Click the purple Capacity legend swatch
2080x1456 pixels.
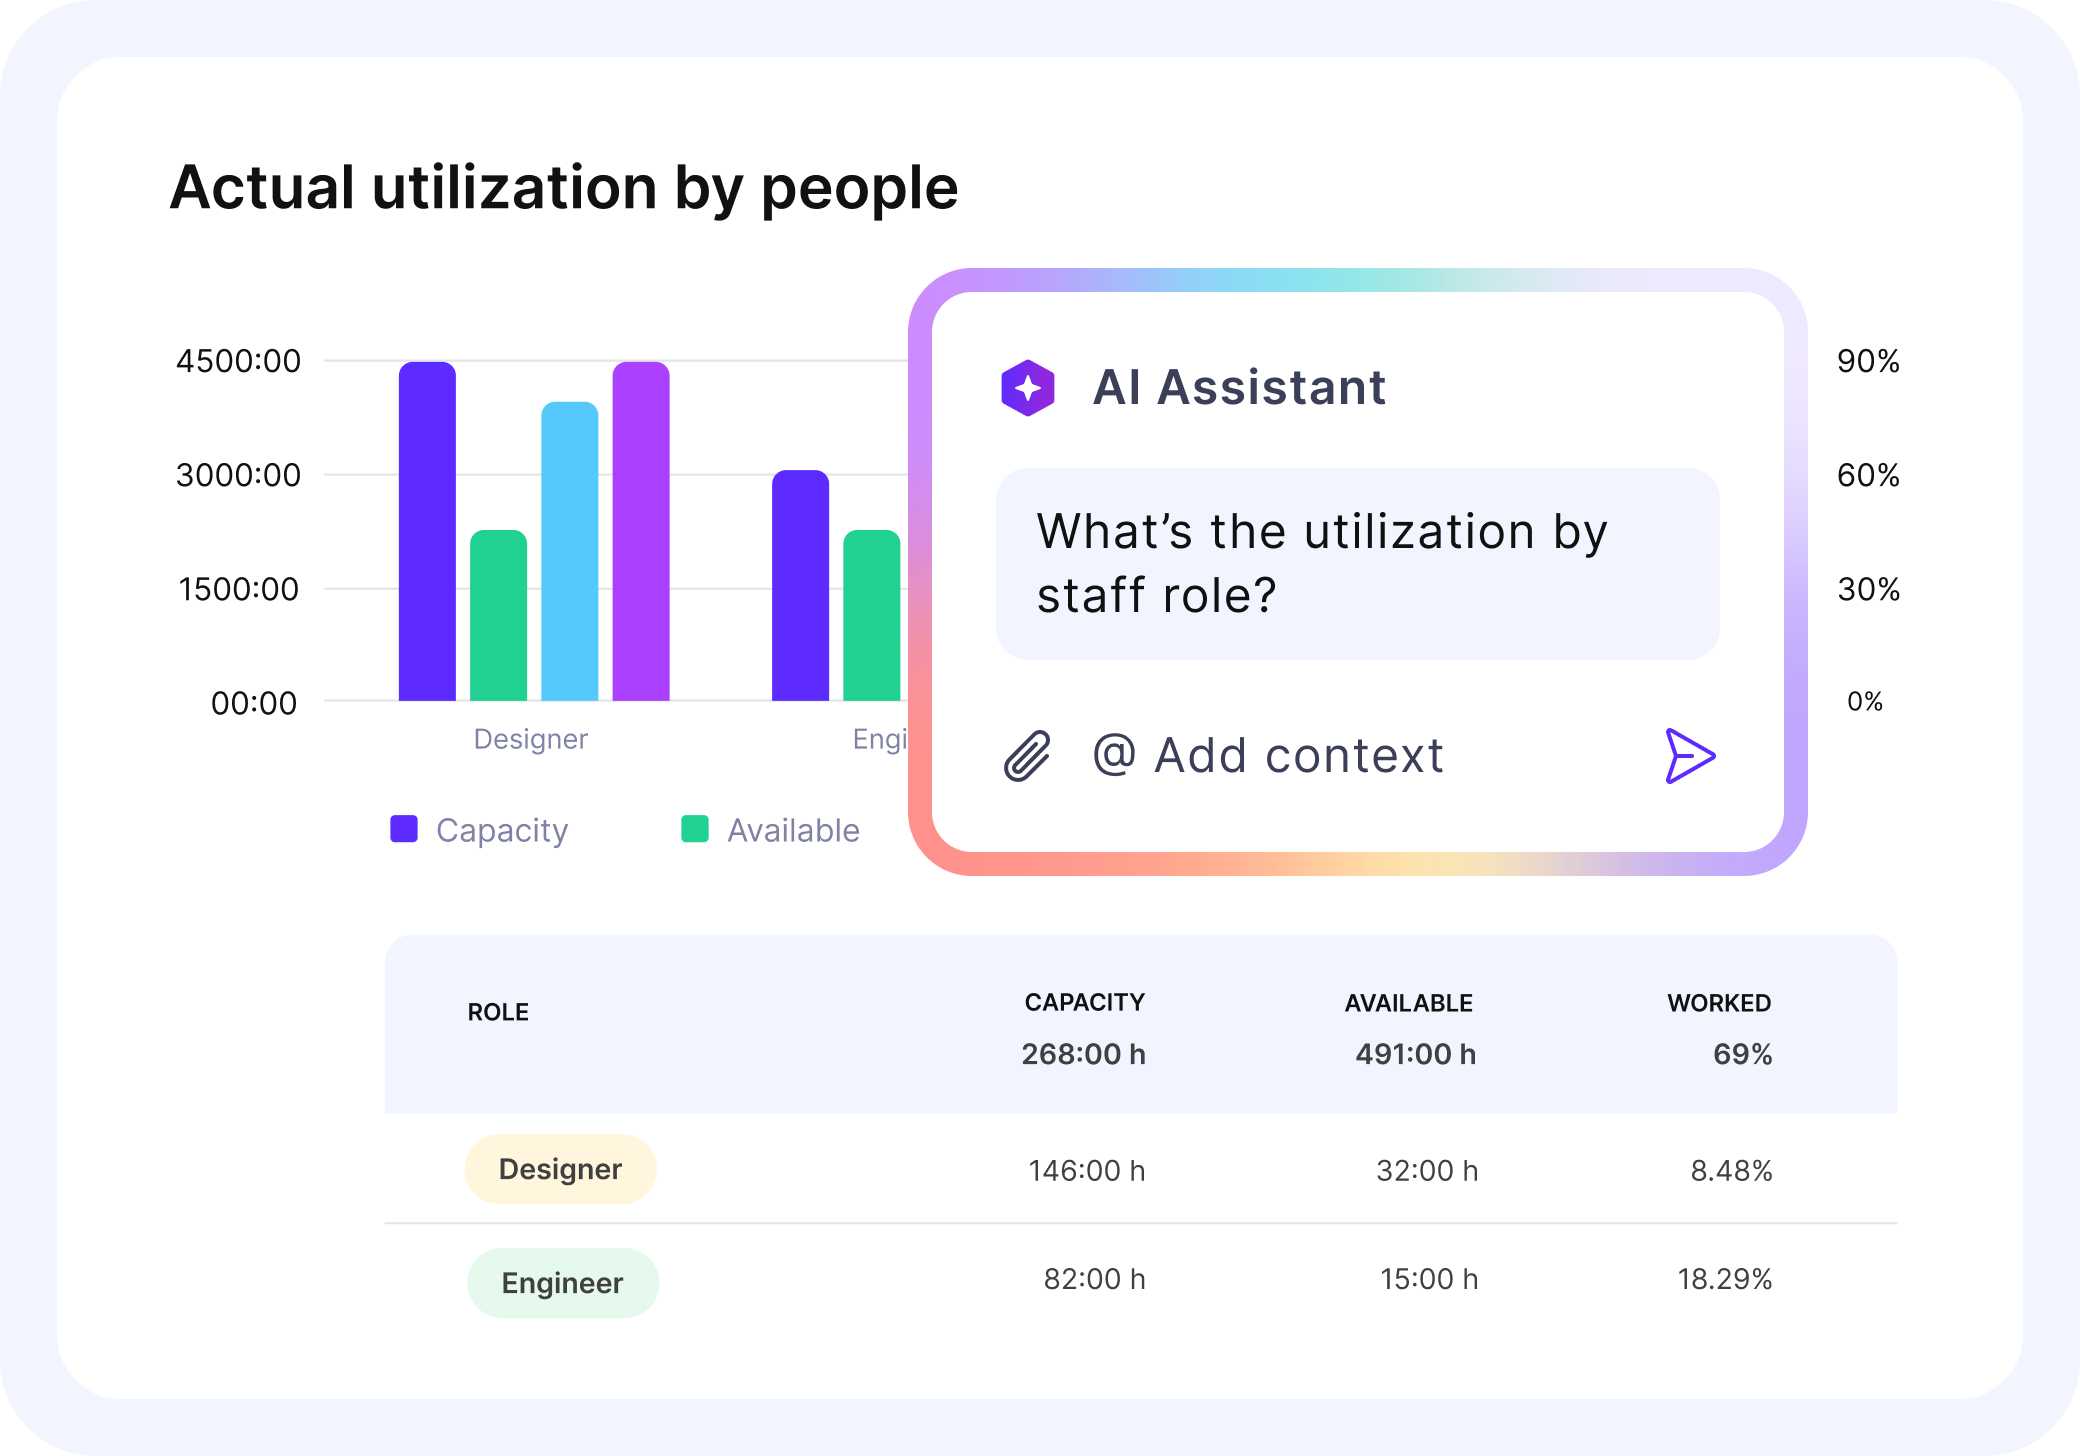coord(404,829)
